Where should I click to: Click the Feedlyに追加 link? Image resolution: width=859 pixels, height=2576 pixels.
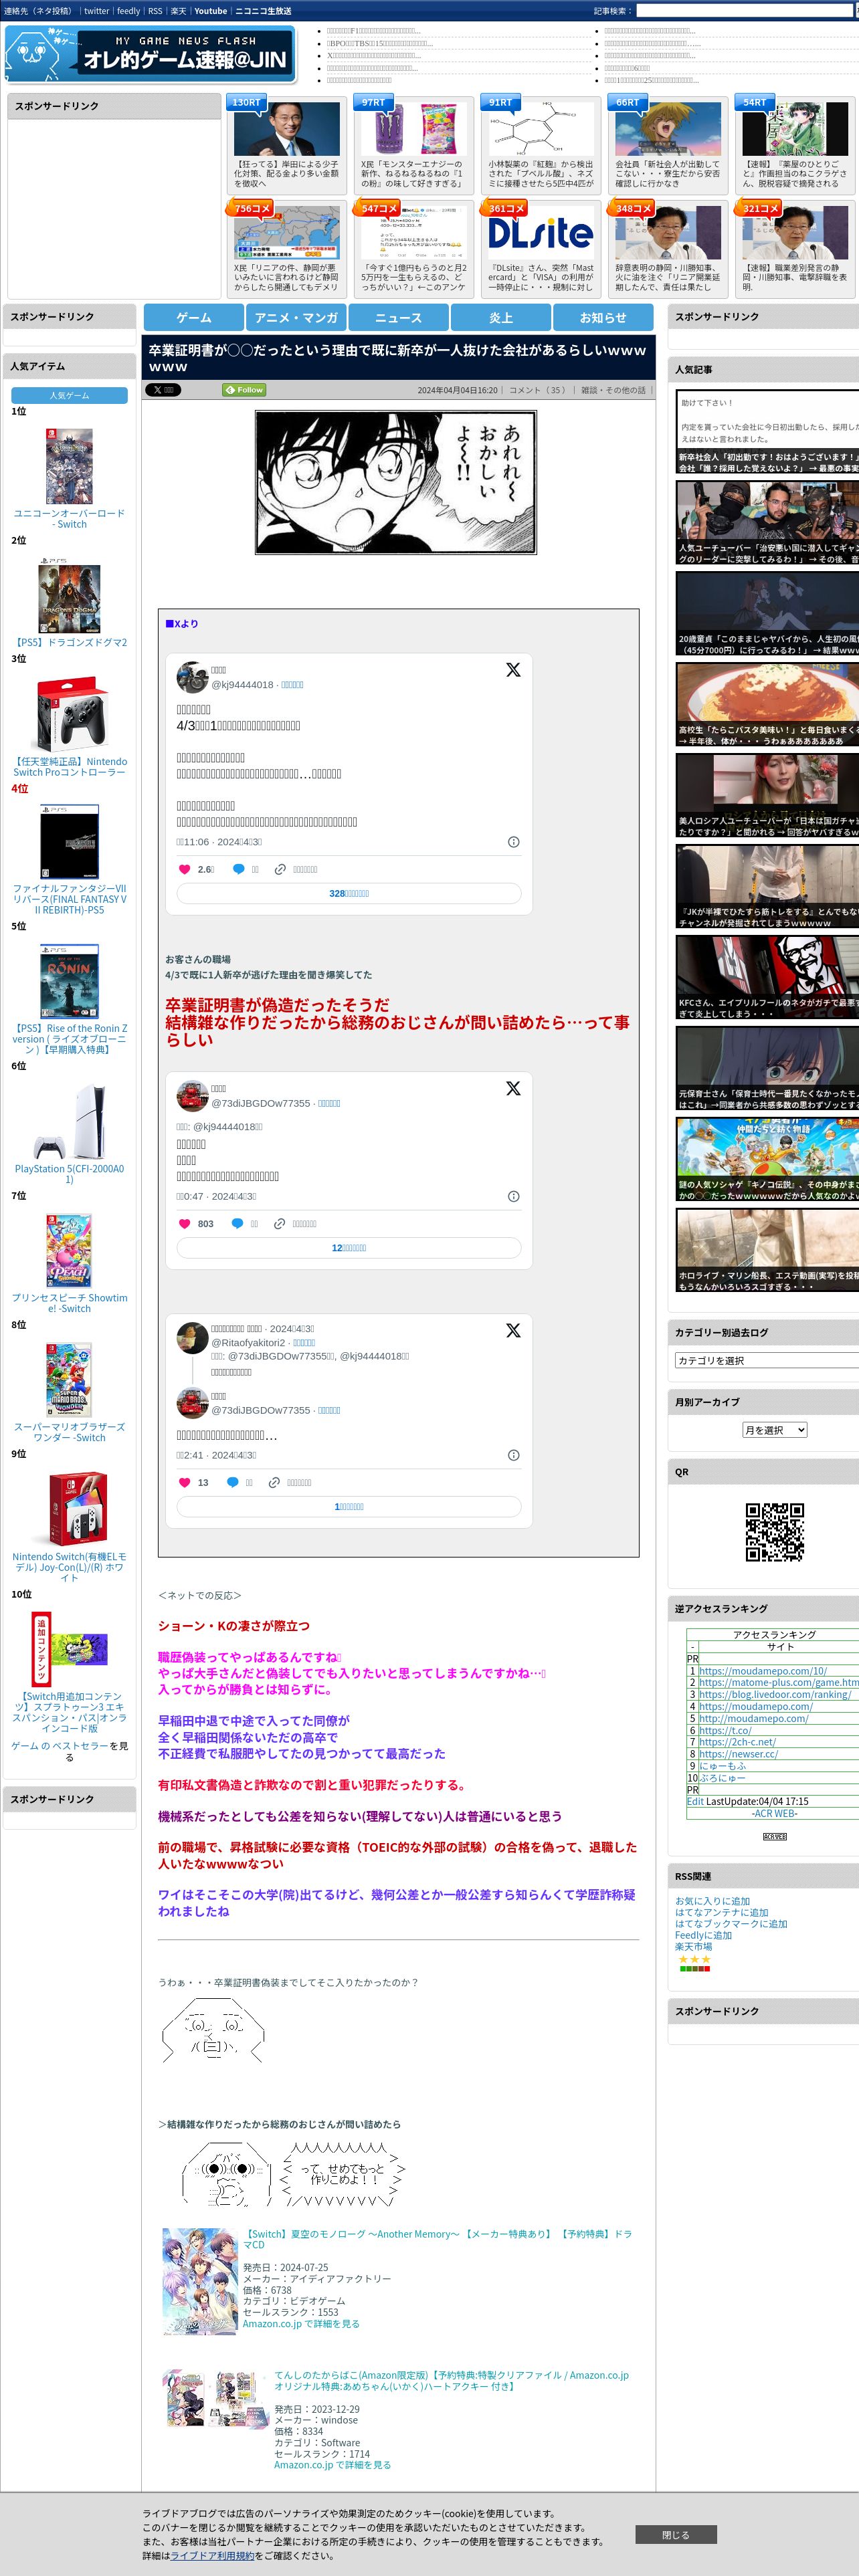pyautogui.click(x=703, y=1935)
